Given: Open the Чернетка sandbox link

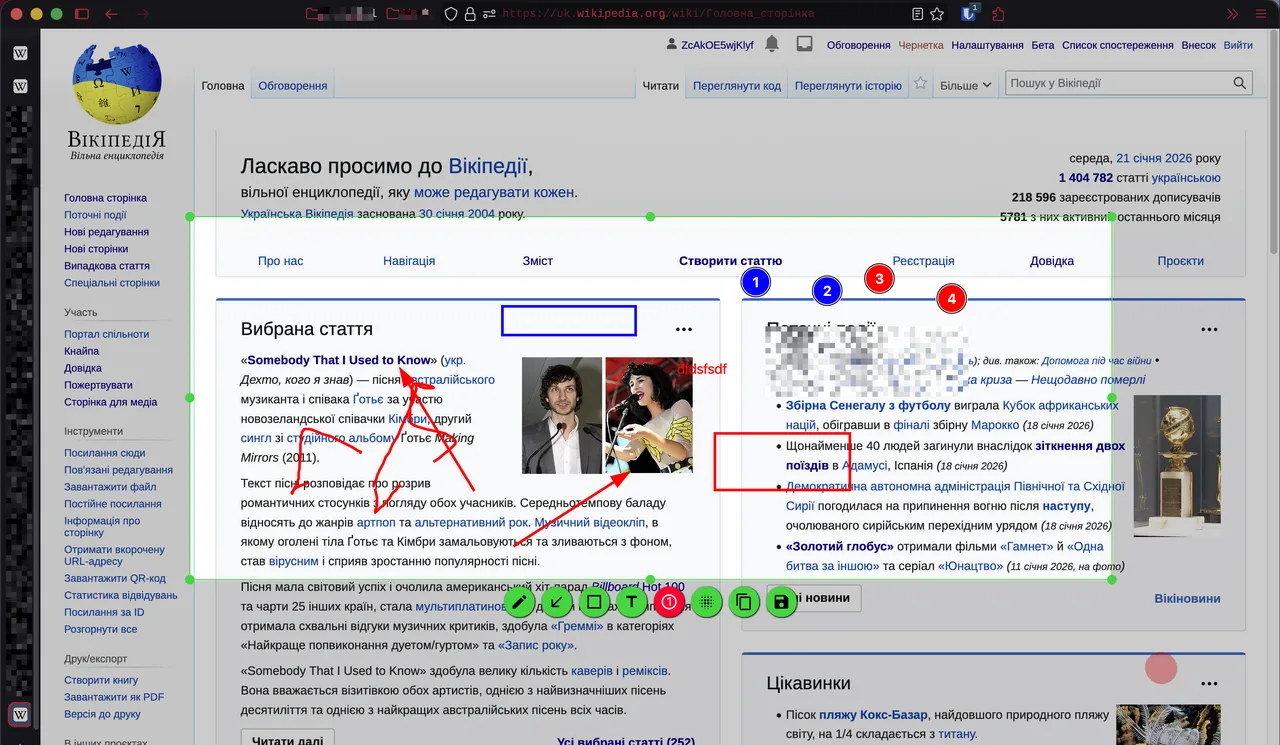Looking at the screenshot, I should [921, 45].
